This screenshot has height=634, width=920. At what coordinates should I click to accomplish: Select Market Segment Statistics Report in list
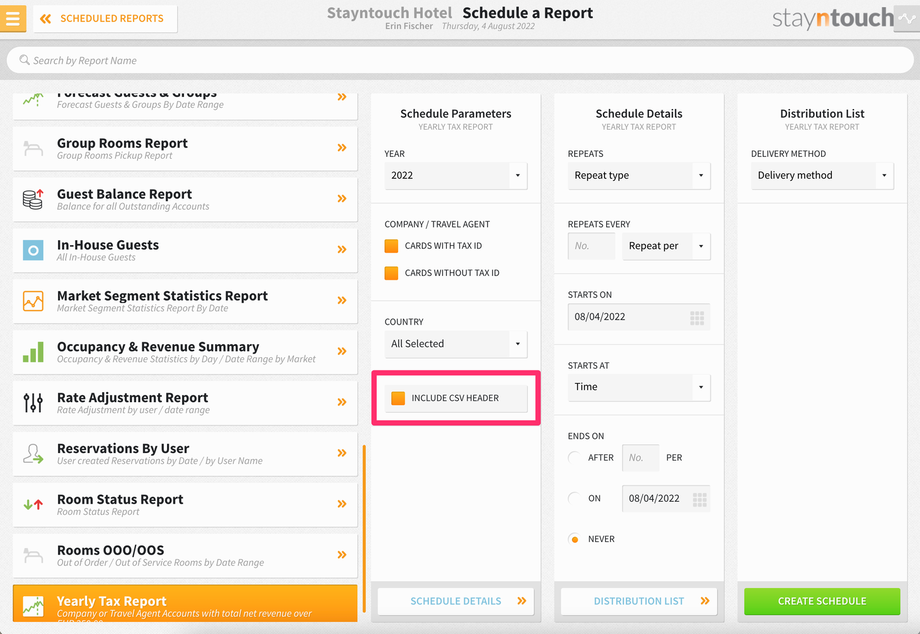(185, 301)
